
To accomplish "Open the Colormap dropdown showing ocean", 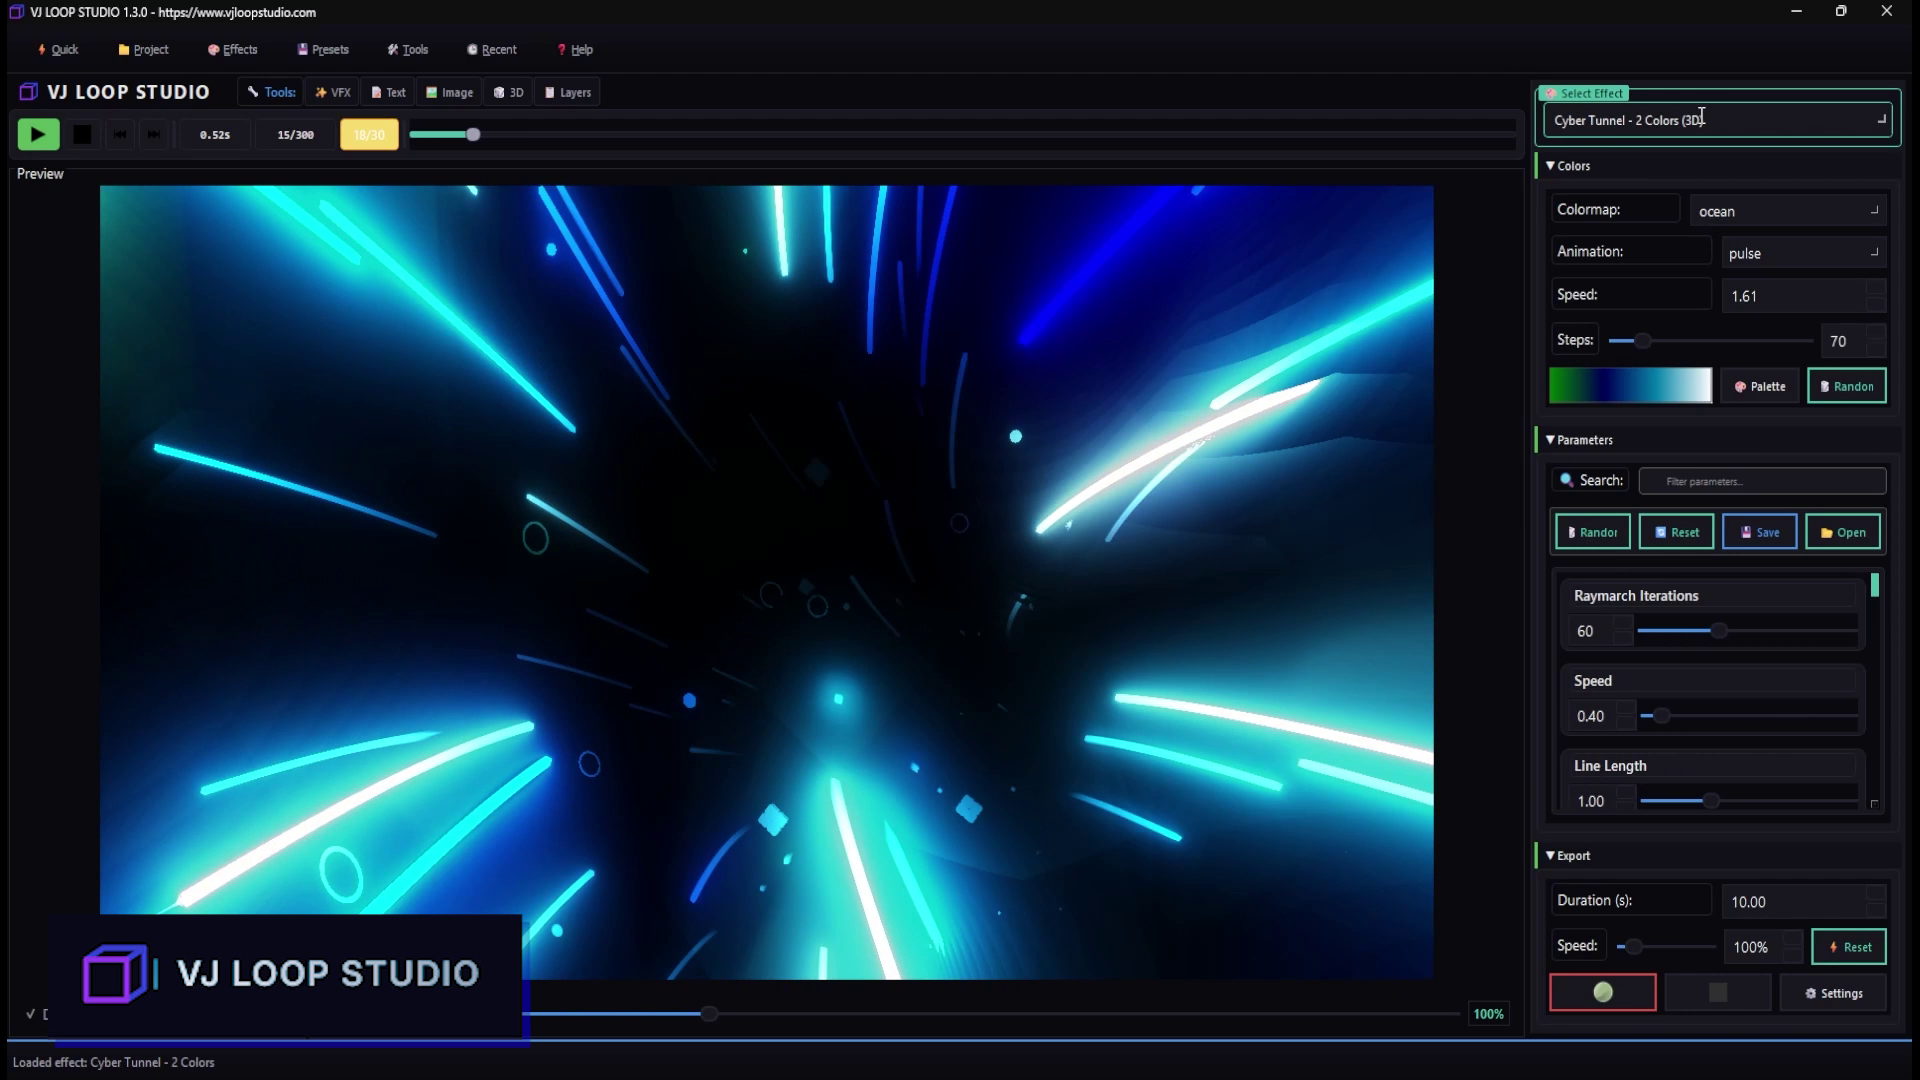I will click(x=1787, y=210).
